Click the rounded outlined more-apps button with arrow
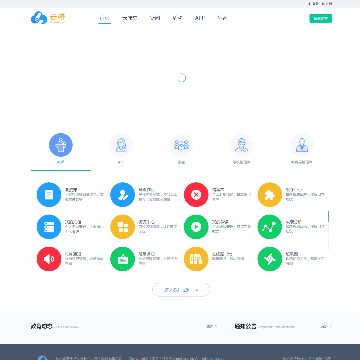 coord(181,290)
